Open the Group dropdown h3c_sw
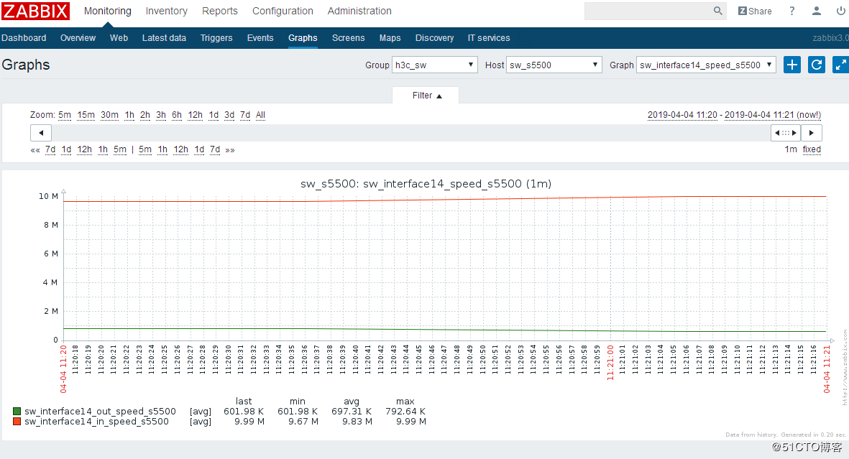The width and height of the screenshot is (849, 459). click(435, 65)
